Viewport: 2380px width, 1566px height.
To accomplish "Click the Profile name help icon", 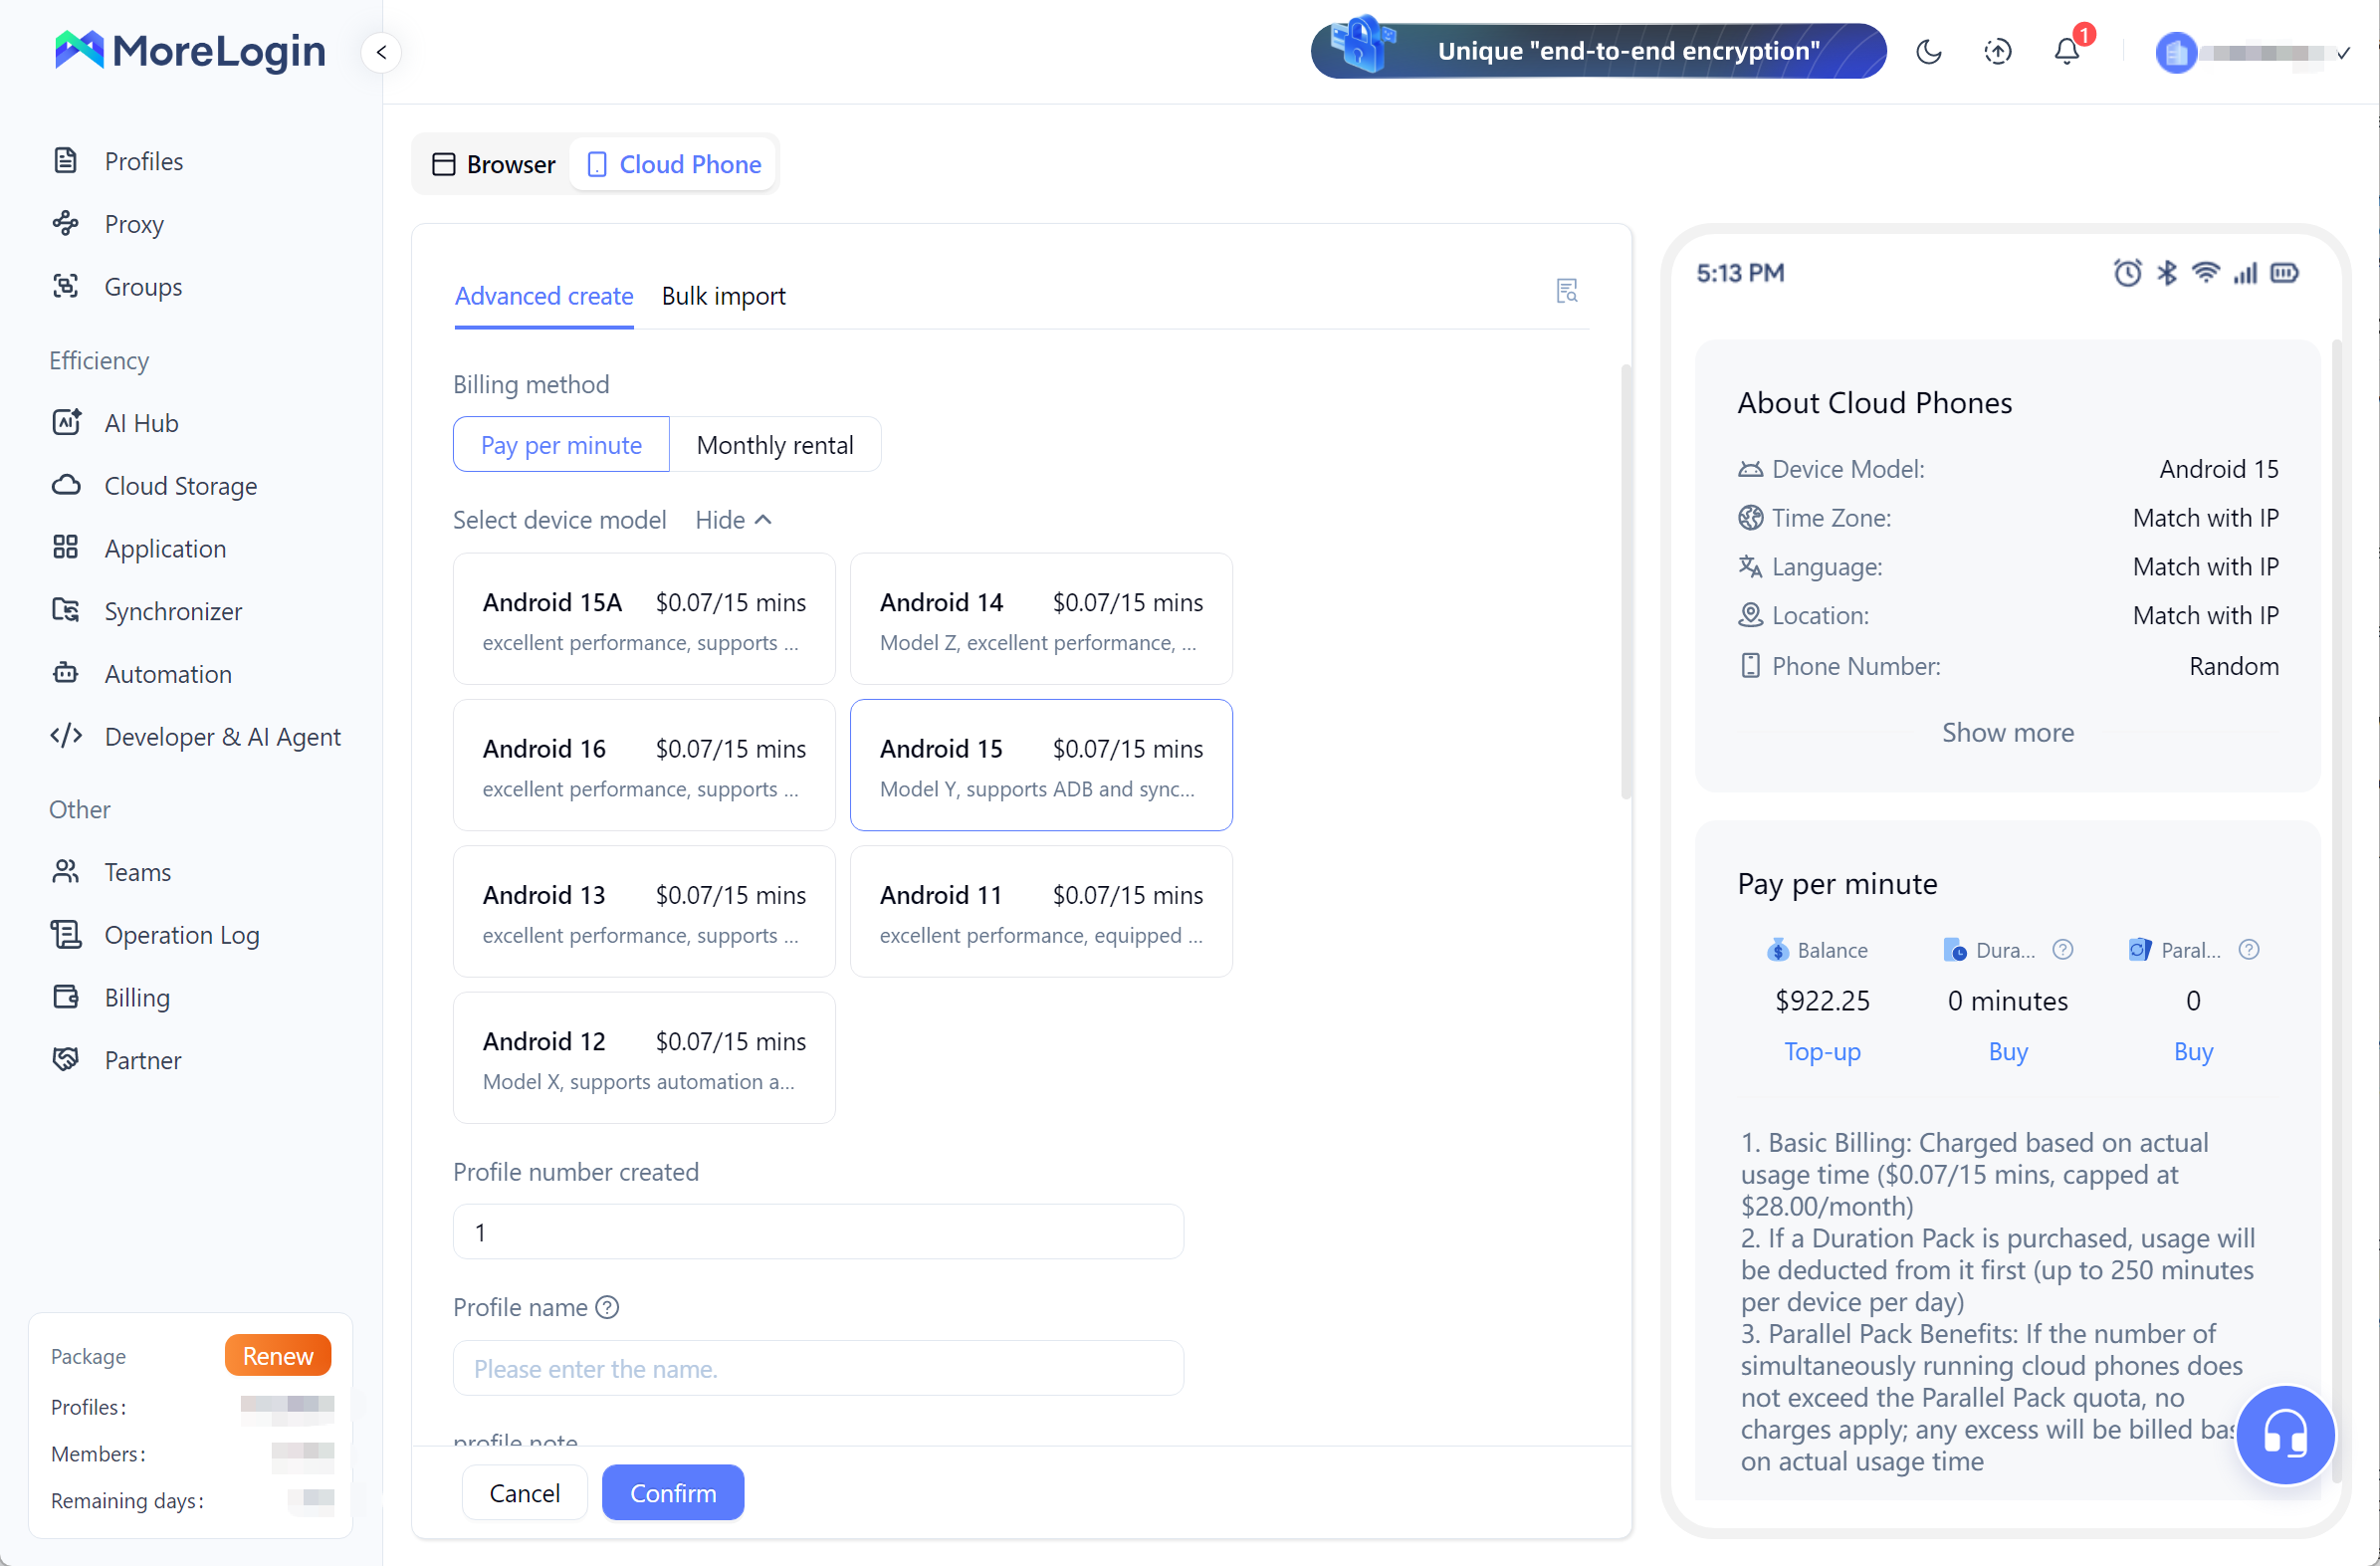I will [x=607, y=1308].
